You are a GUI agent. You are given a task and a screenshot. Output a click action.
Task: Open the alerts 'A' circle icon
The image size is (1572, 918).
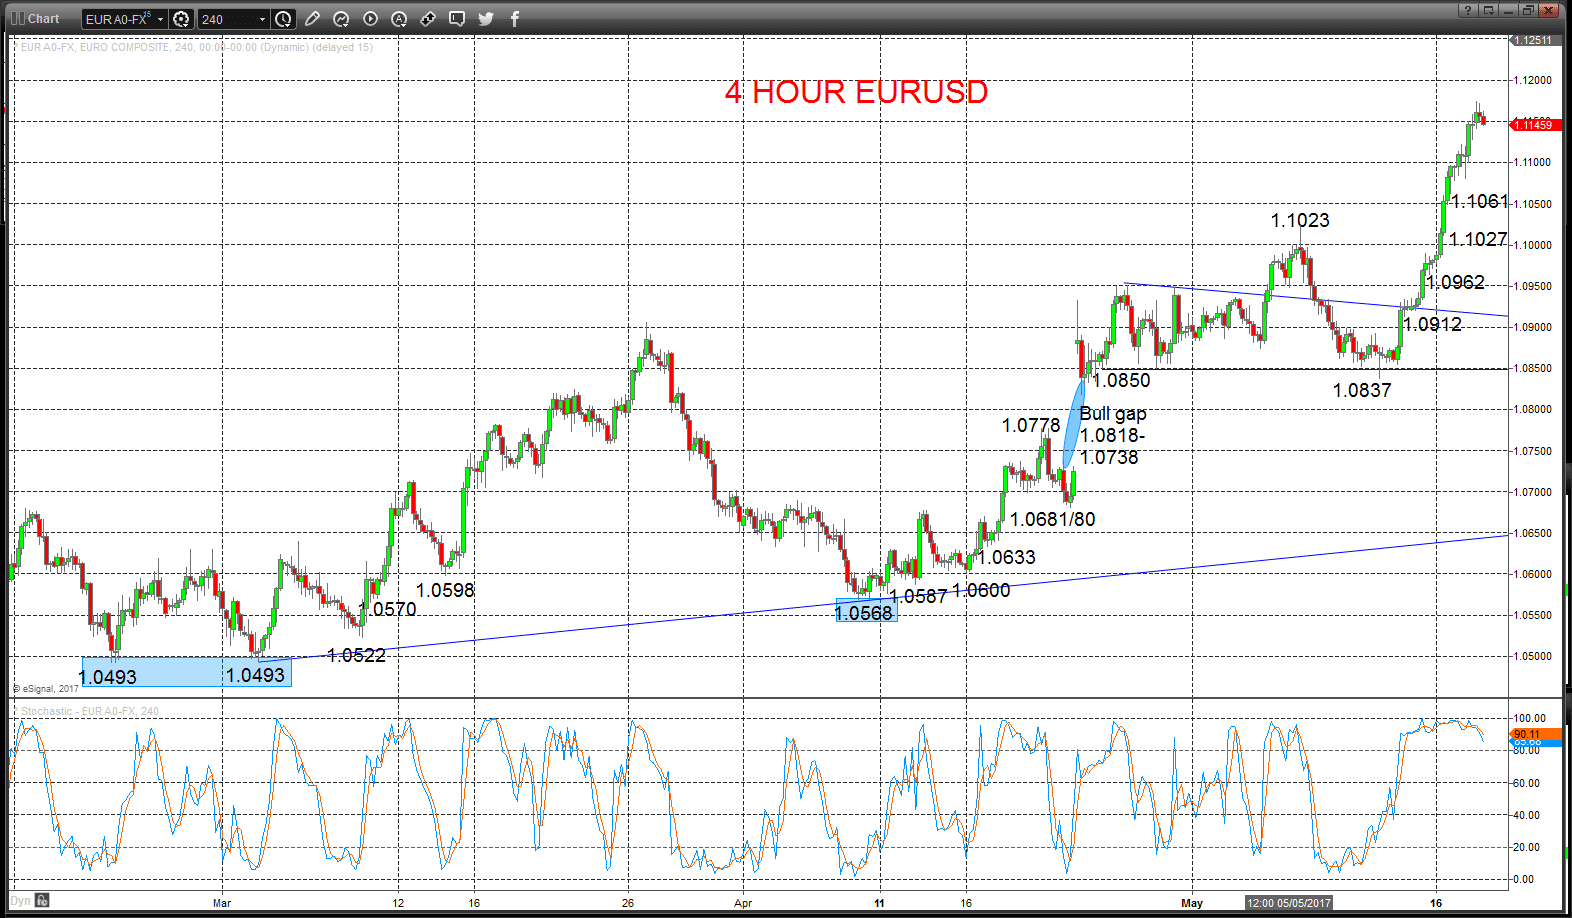click(x=399, y=19)
